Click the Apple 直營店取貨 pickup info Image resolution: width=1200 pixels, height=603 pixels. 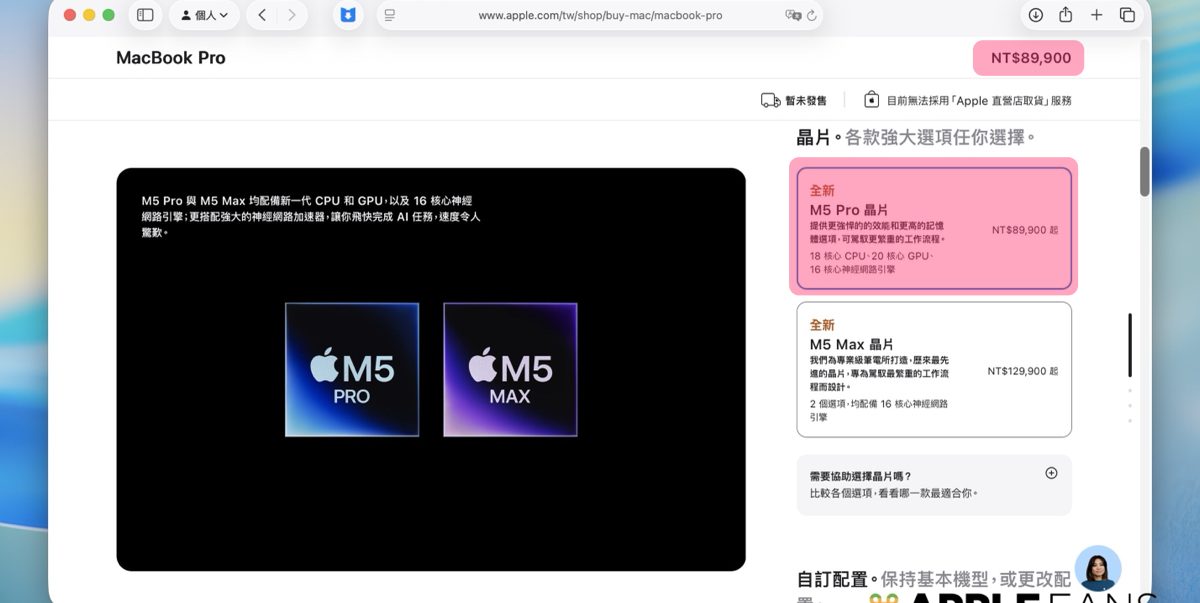point(967,100)
